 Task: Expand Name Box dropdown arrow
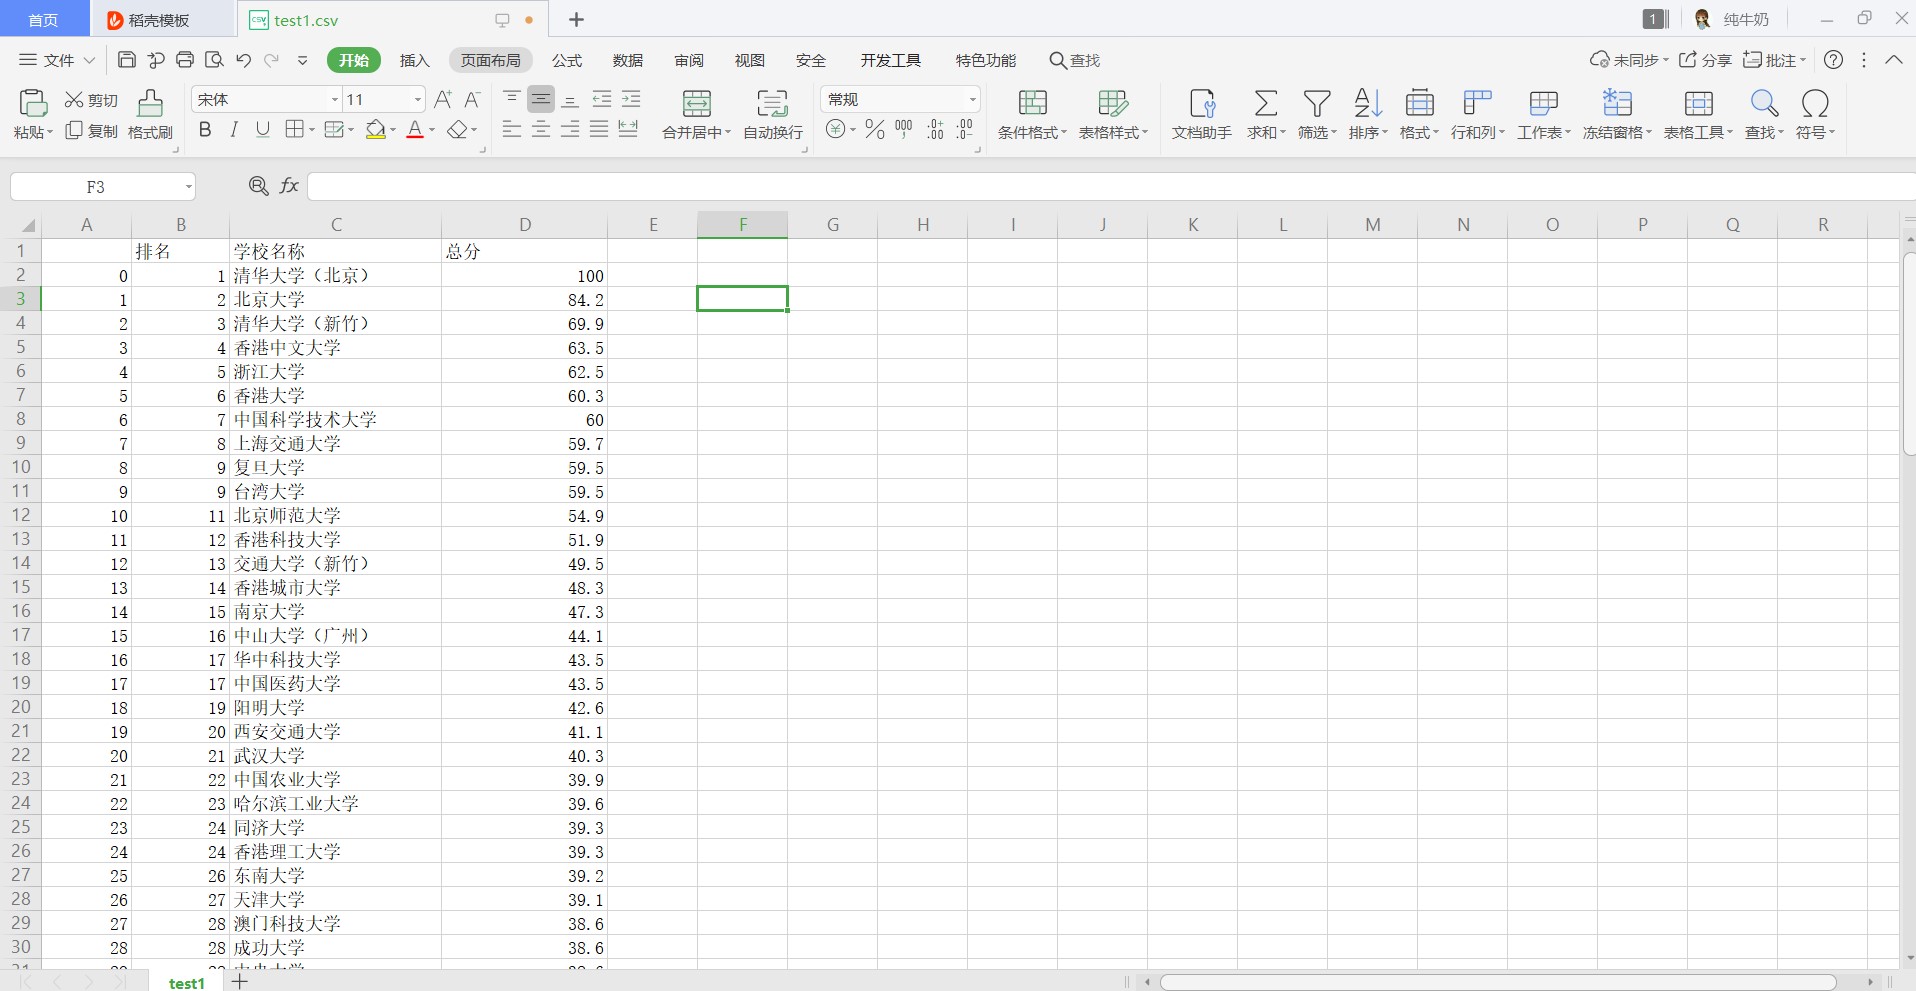[x=188, y=187]
